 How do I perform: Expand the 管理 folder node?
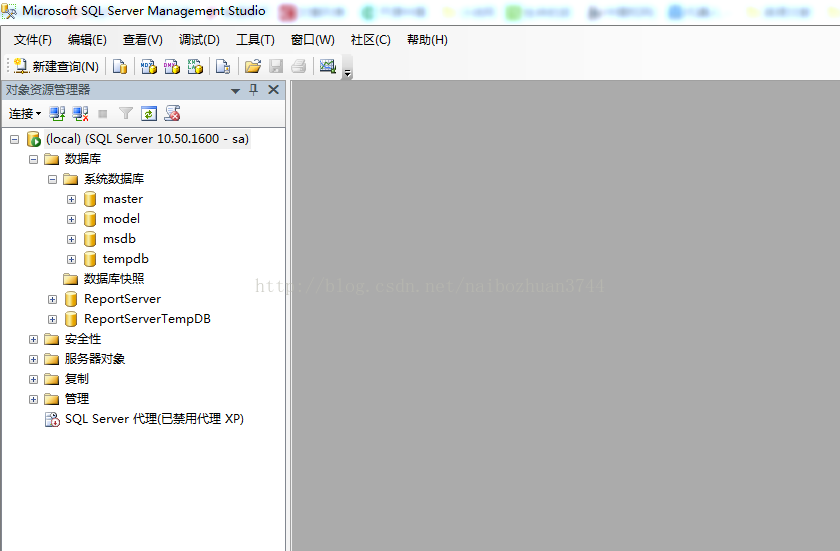pos(33,399)
